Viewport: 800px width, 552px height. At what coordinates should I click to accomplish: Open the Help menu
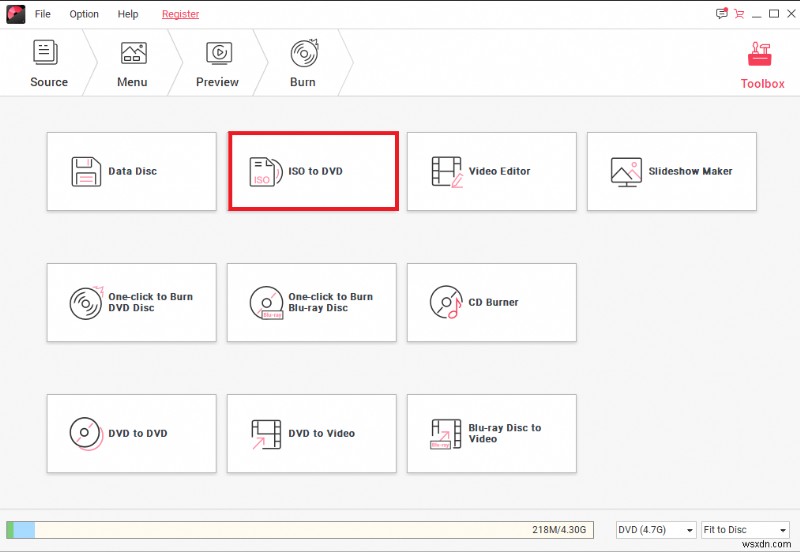(128, 14)
